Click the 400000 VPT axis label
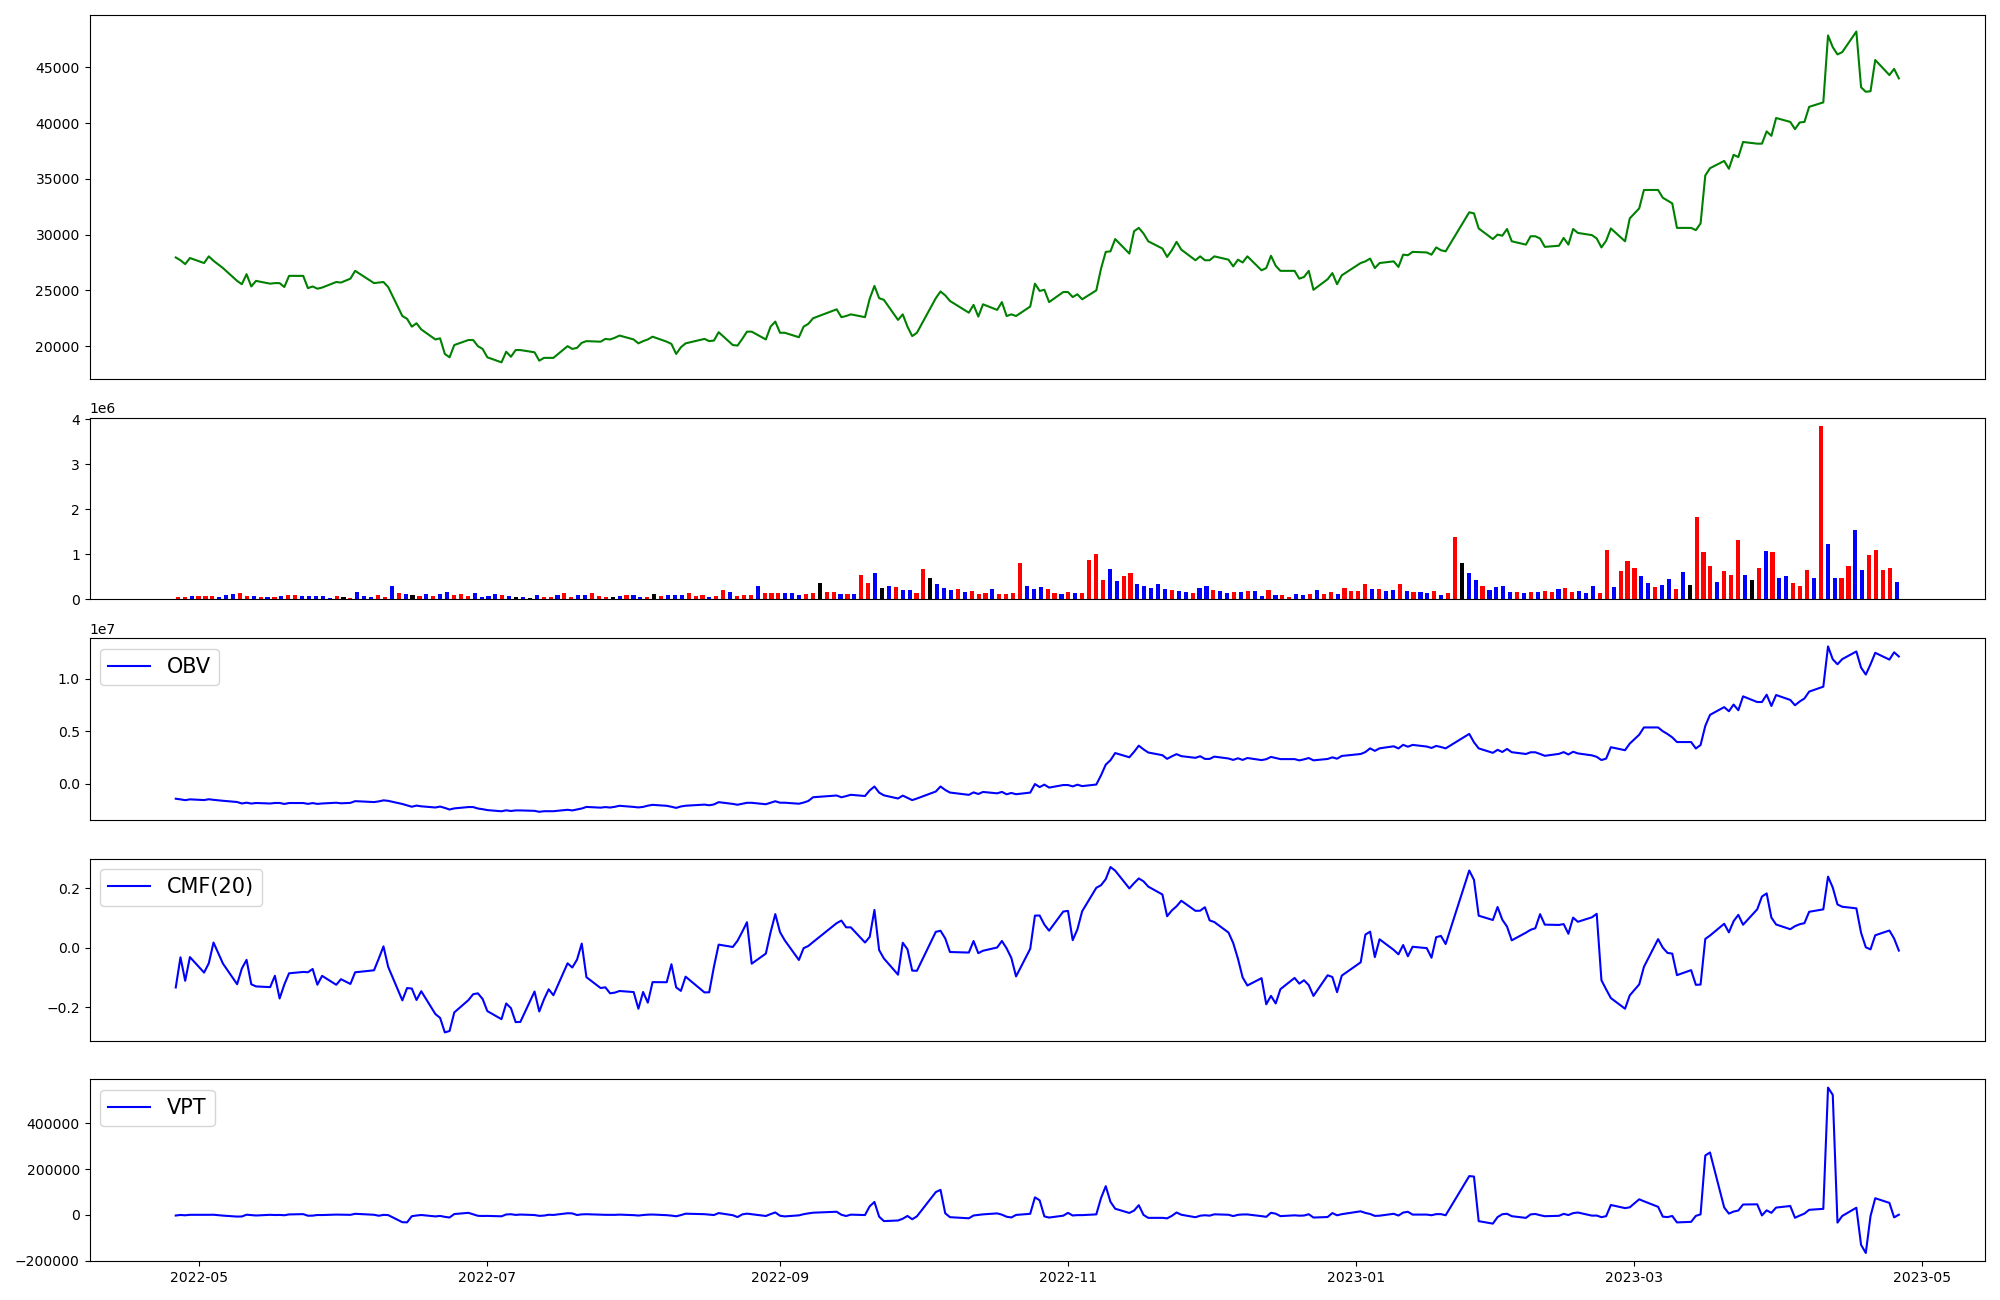The width and height of the screenshot is (2000, 1300). tap(52, 1124)
